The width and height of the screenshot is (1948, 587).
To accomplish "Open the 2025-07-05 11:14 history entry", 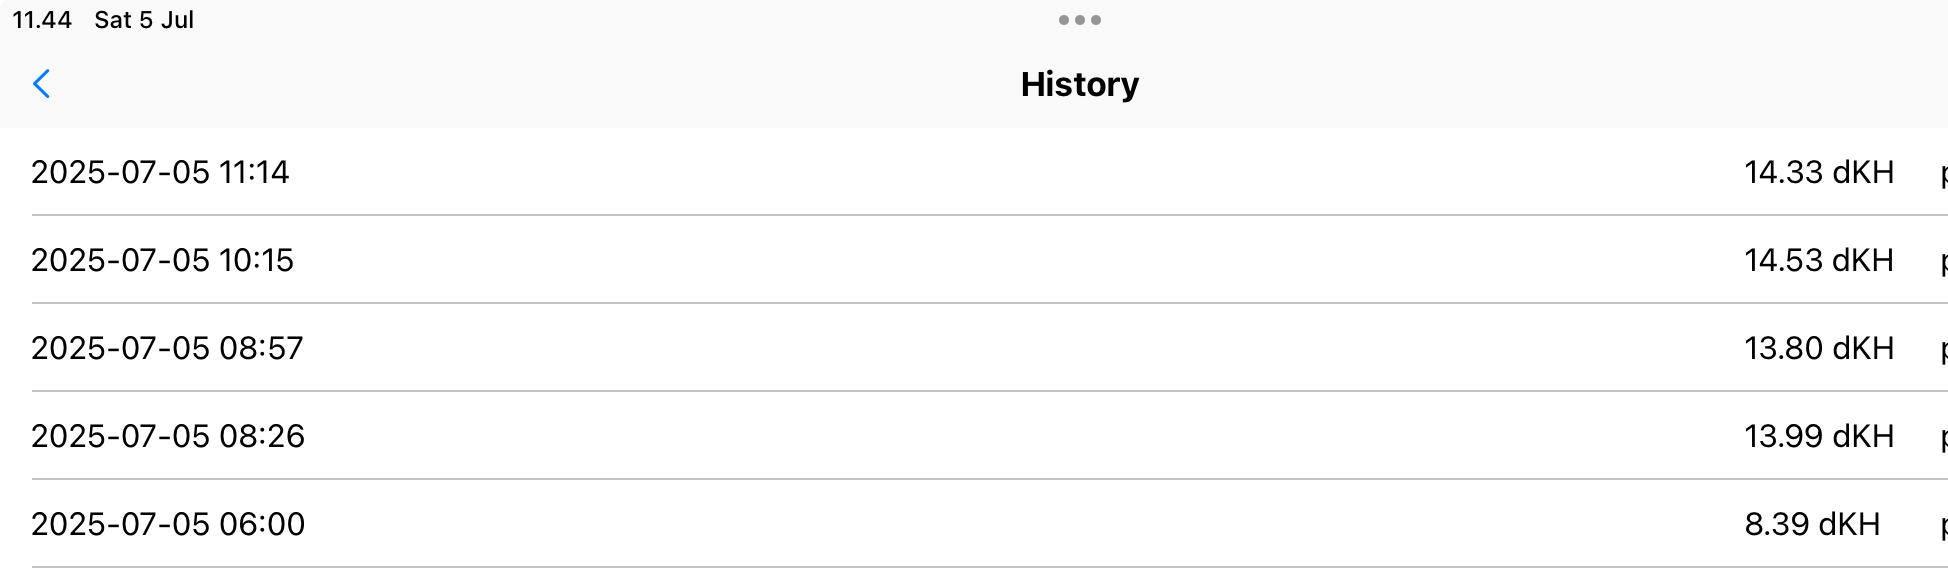I will click(160, 172).
